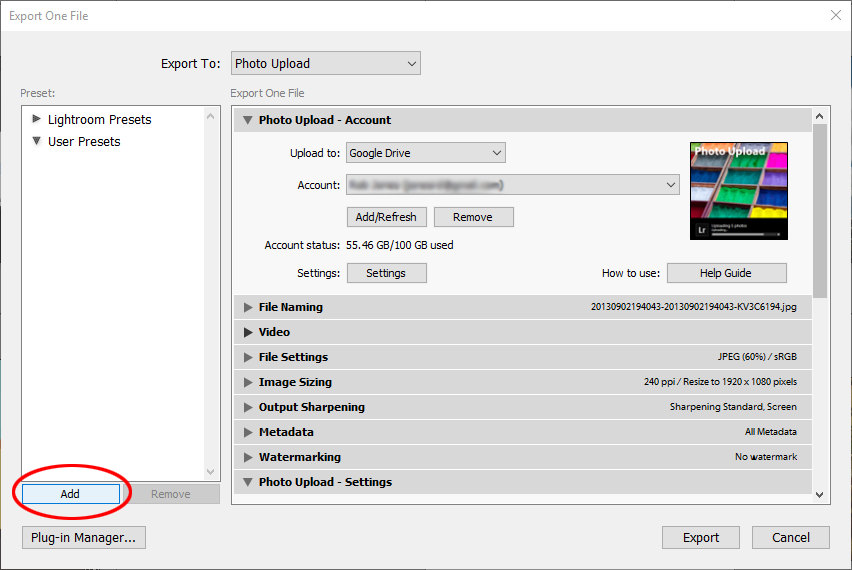
Task: Expand the Lightroom Presets tree item
Action: tap(37, 119)
